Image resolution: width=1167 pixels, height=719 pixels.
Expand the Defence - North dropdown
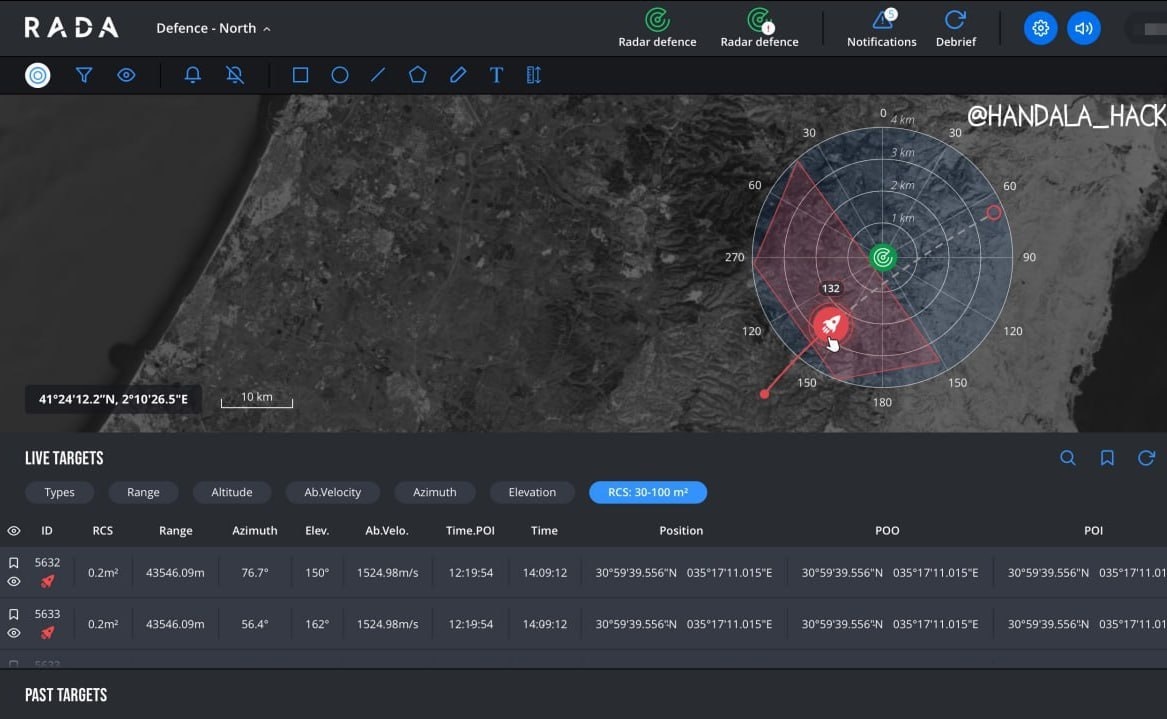(213, 28)
